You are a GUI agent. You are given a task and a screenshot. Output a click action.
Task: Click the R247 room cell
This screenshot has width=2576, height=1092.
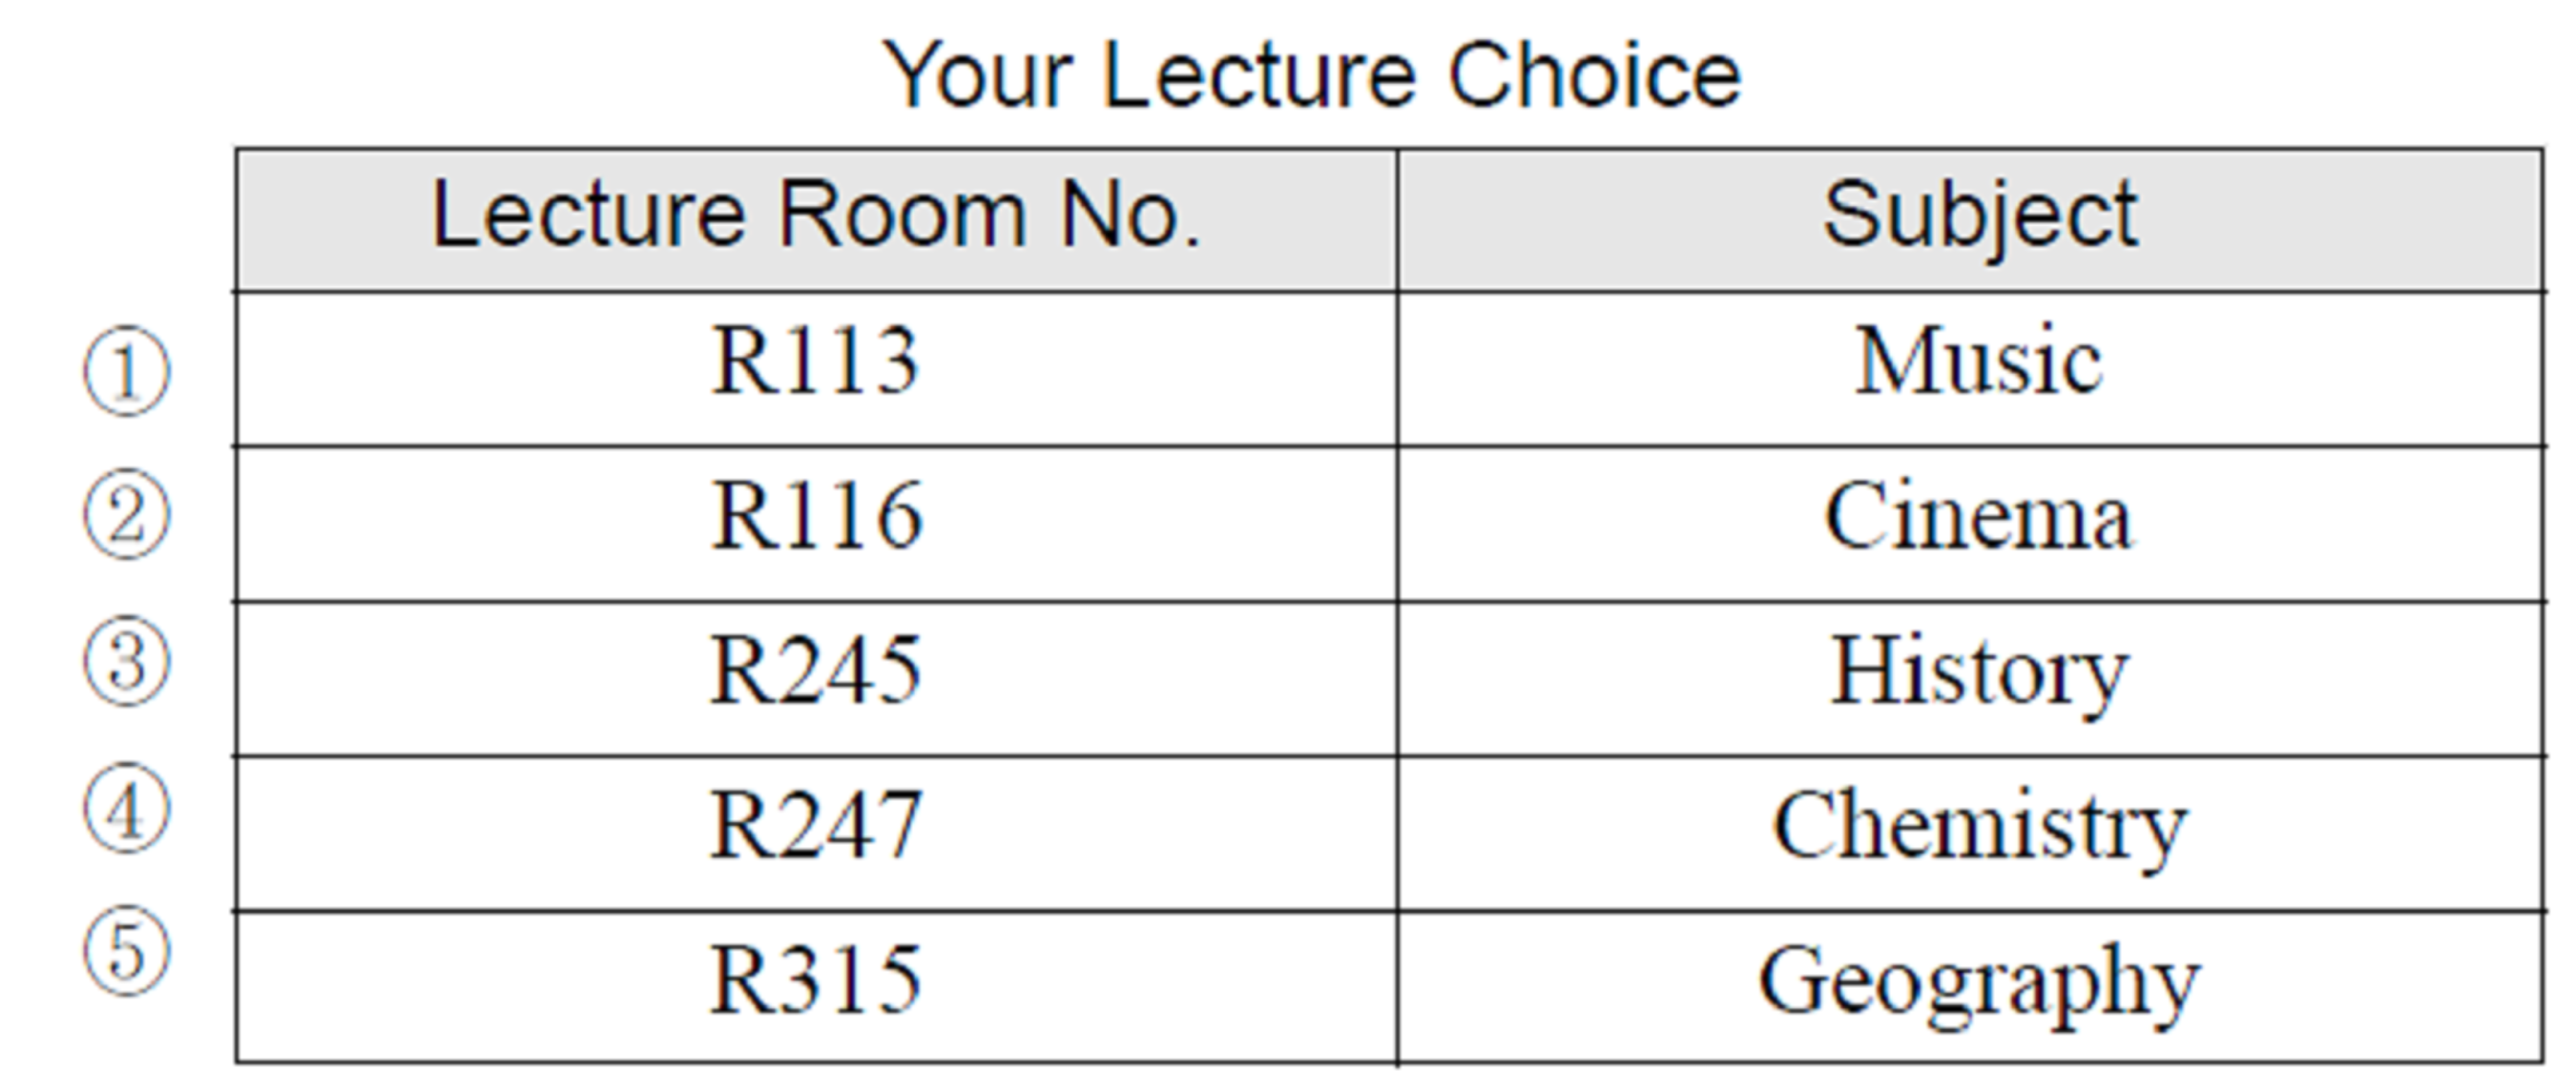tap(816, 834)
